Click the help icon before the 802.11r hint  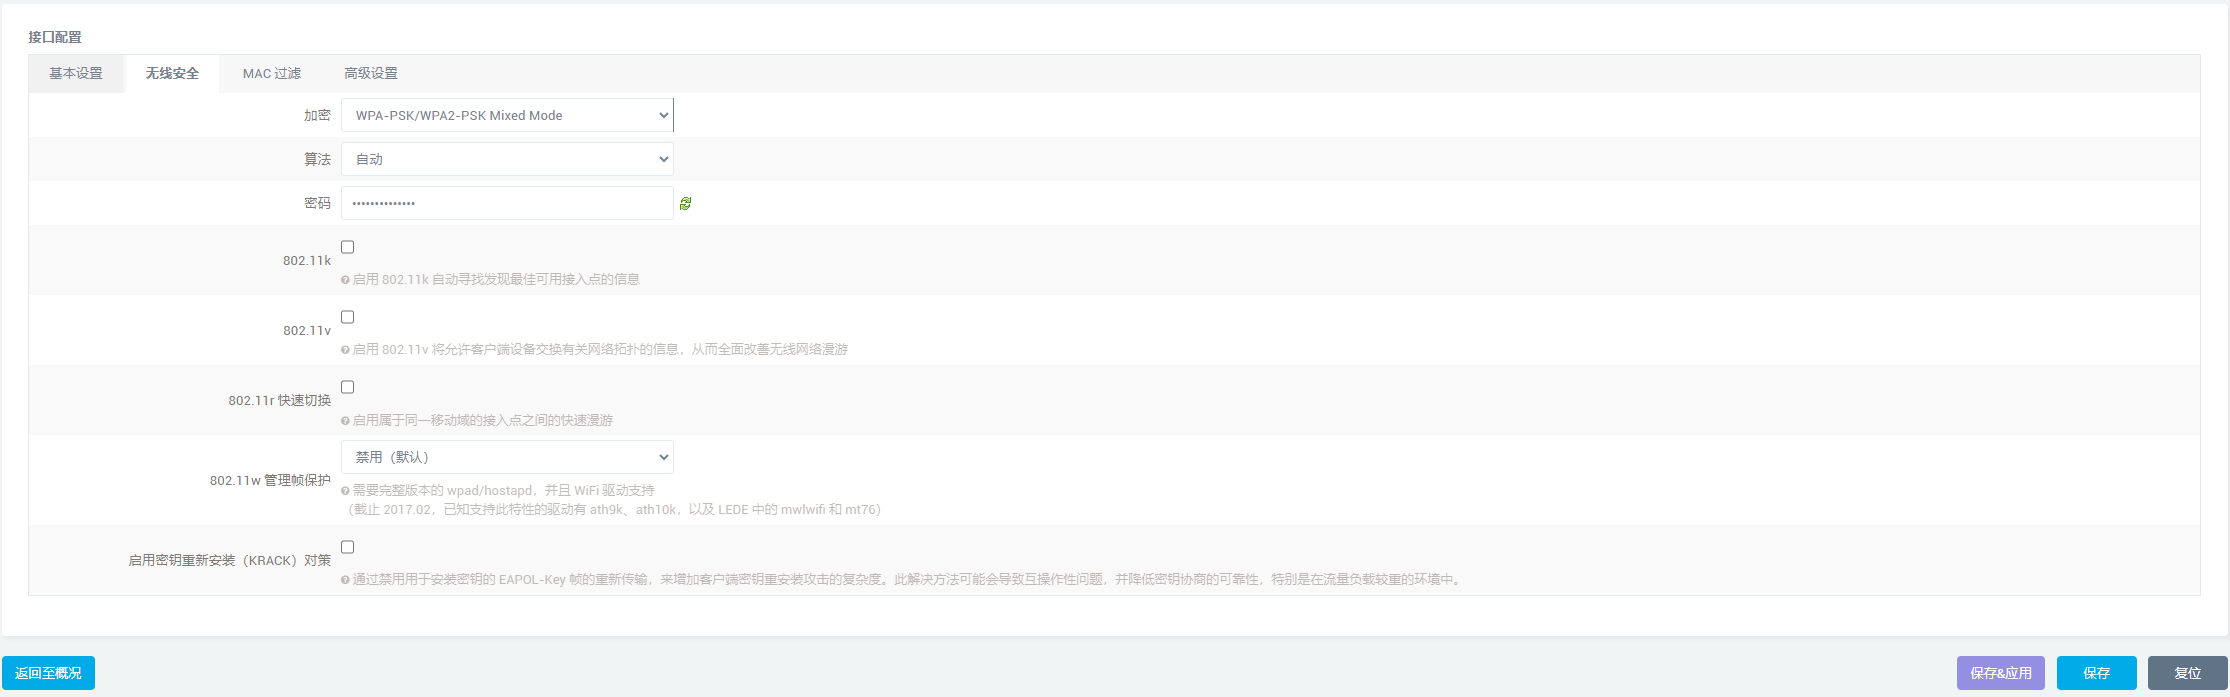pos(345,421)
